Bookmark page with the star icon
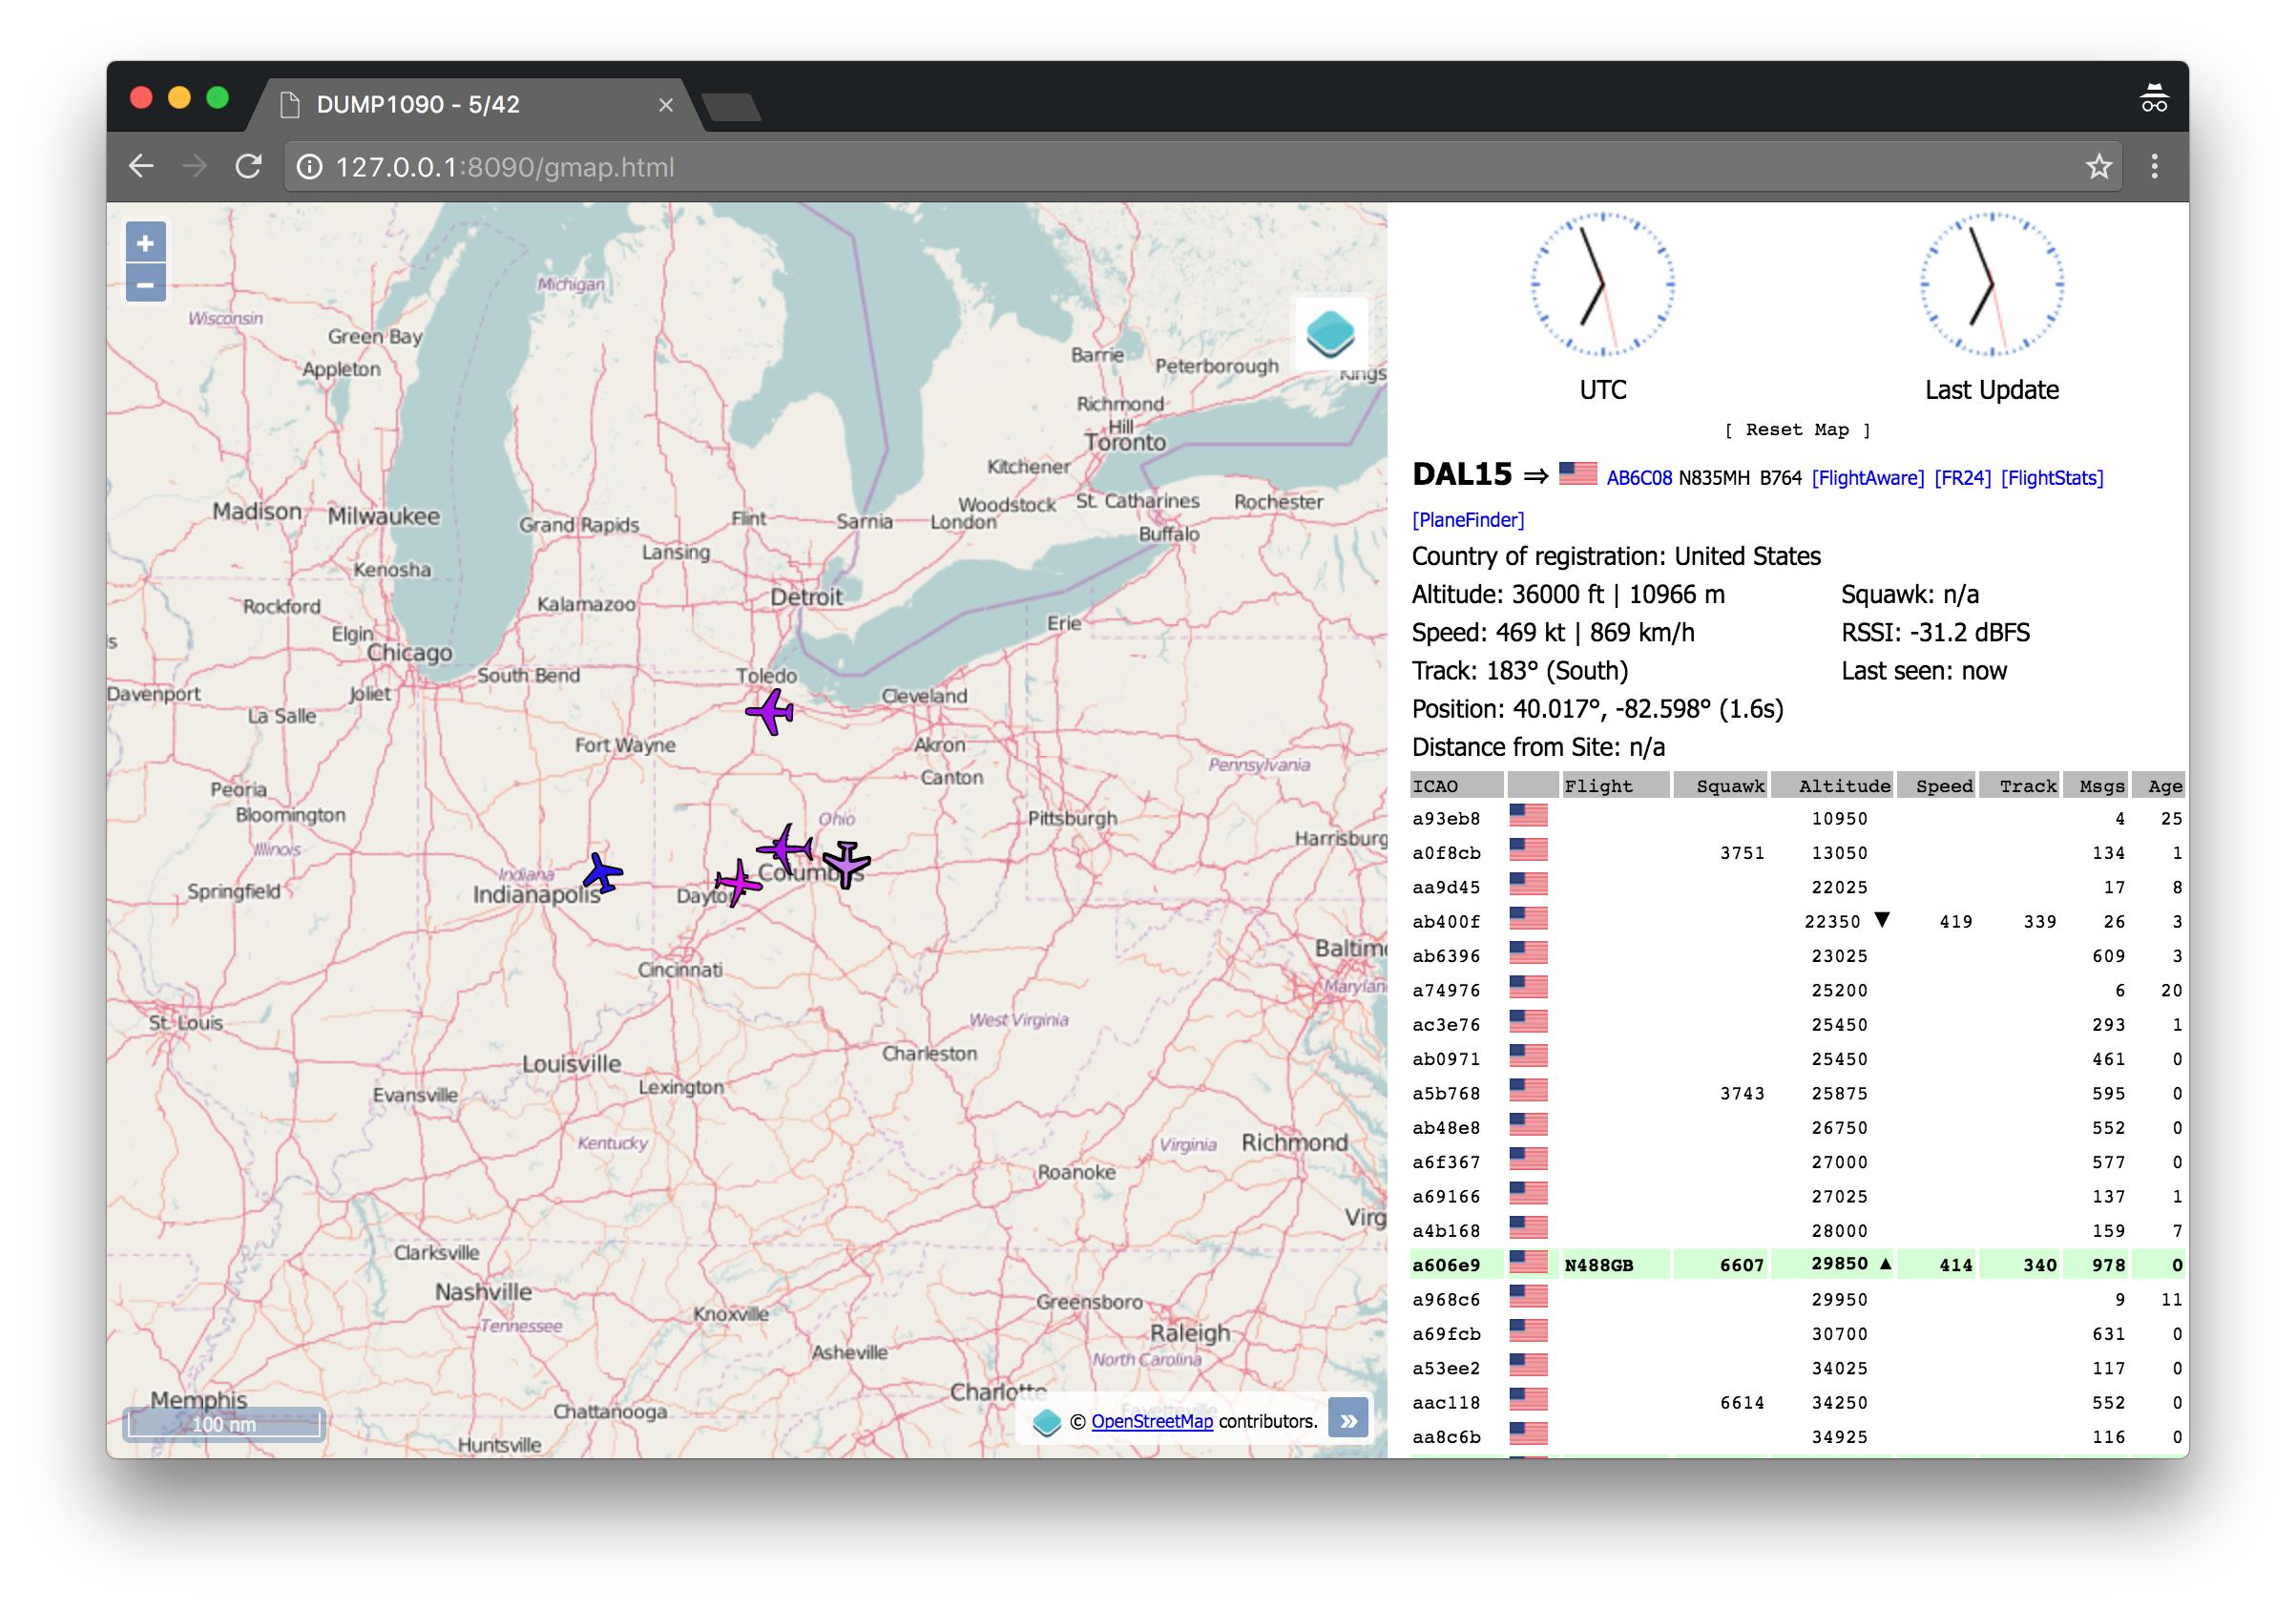Screen dimensions: 2296x1611 2098,167
